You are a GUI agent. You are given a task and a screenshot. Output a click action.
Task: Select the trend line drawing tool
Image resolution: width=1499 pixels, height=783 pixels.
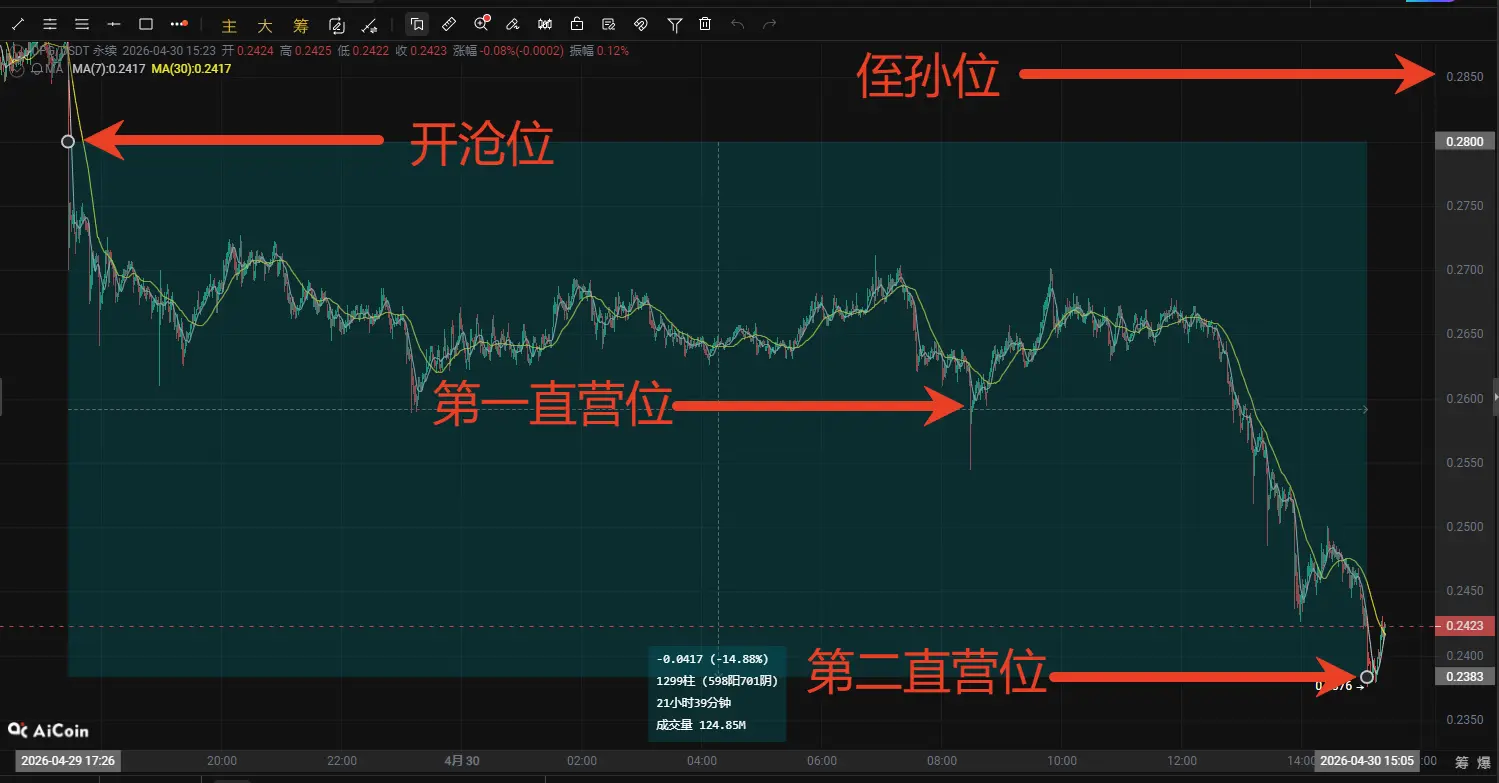coord(17,24)
